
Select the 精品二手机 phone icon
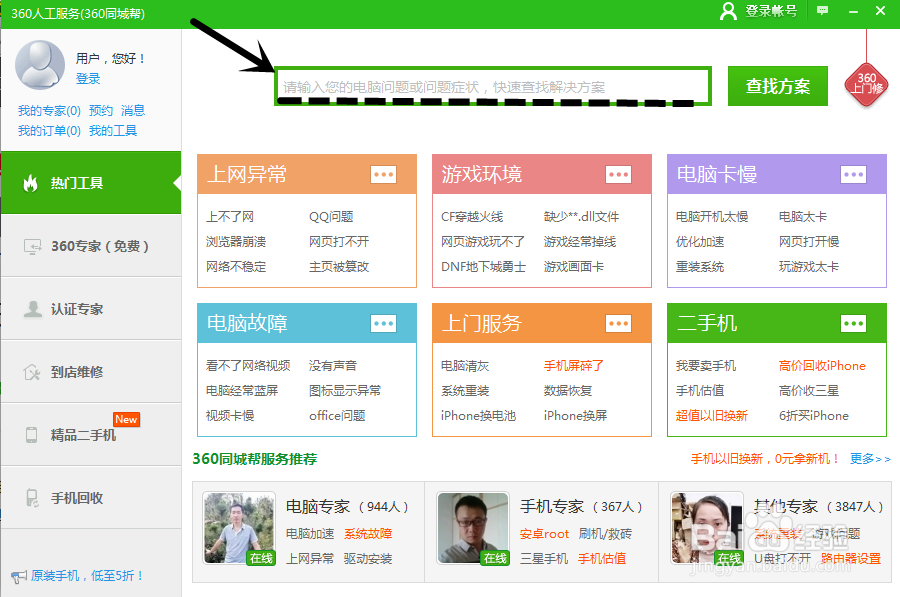pos(30,433)
